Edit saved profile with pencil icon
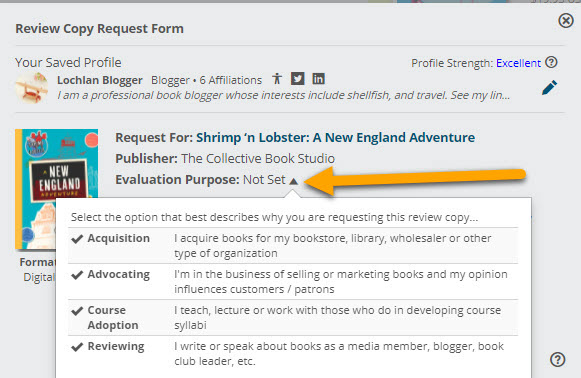581x378 pixels. [x=549, y=87]
